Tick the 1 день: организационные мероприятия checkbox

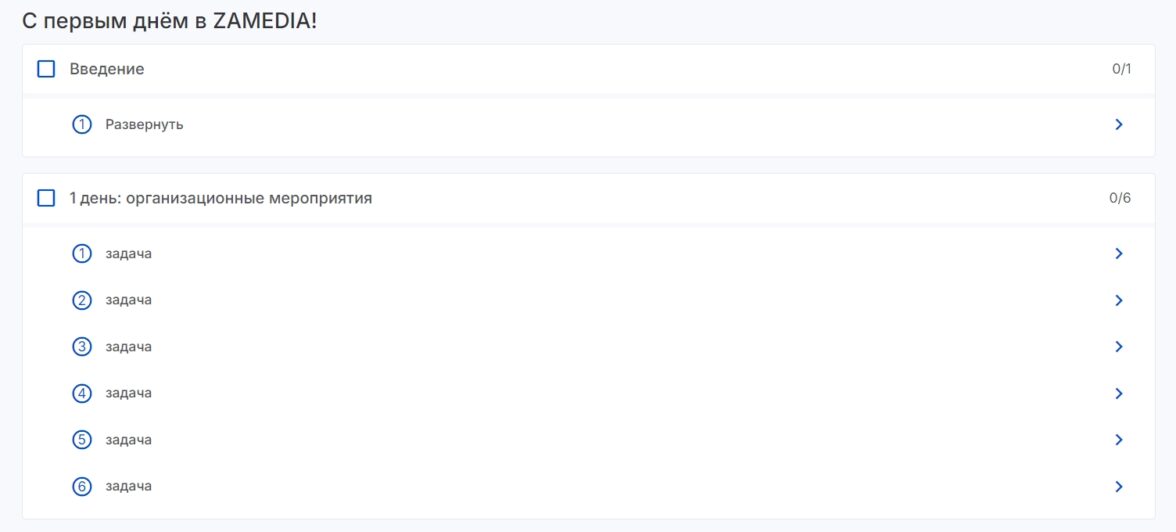[46, 198]
